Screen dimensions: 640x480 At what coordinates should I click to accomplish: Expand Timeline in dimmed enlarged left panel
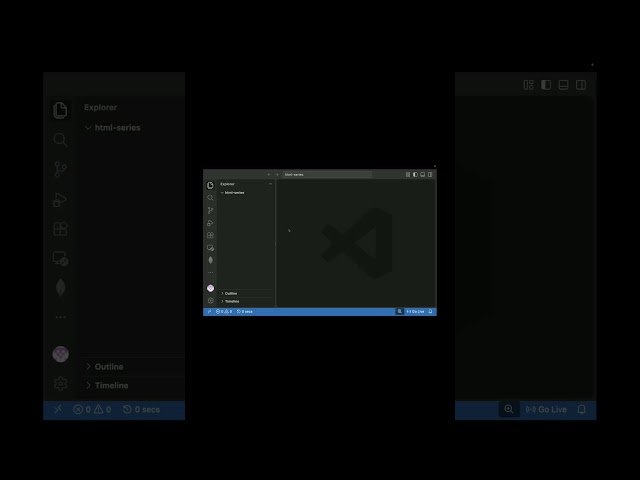click(107, 385)
